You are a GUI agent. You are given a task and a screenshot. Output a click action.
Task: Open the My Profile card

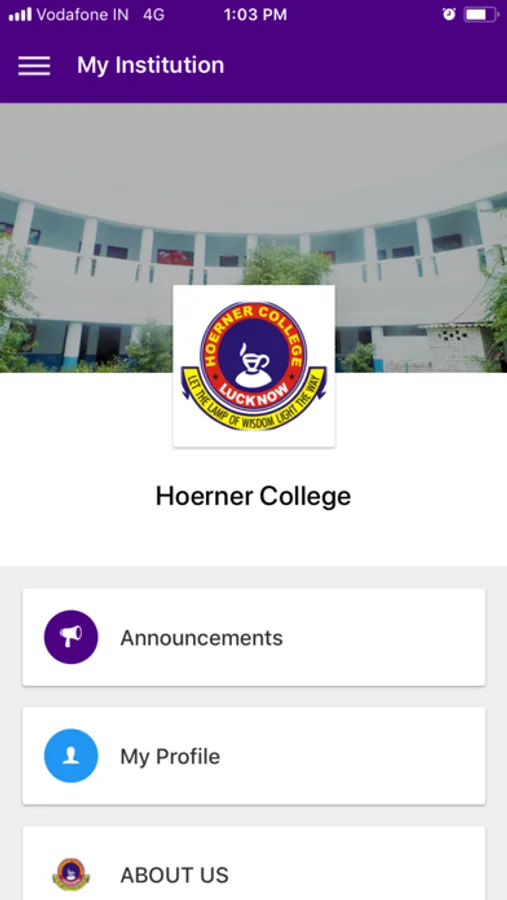[x=254, y=756]
